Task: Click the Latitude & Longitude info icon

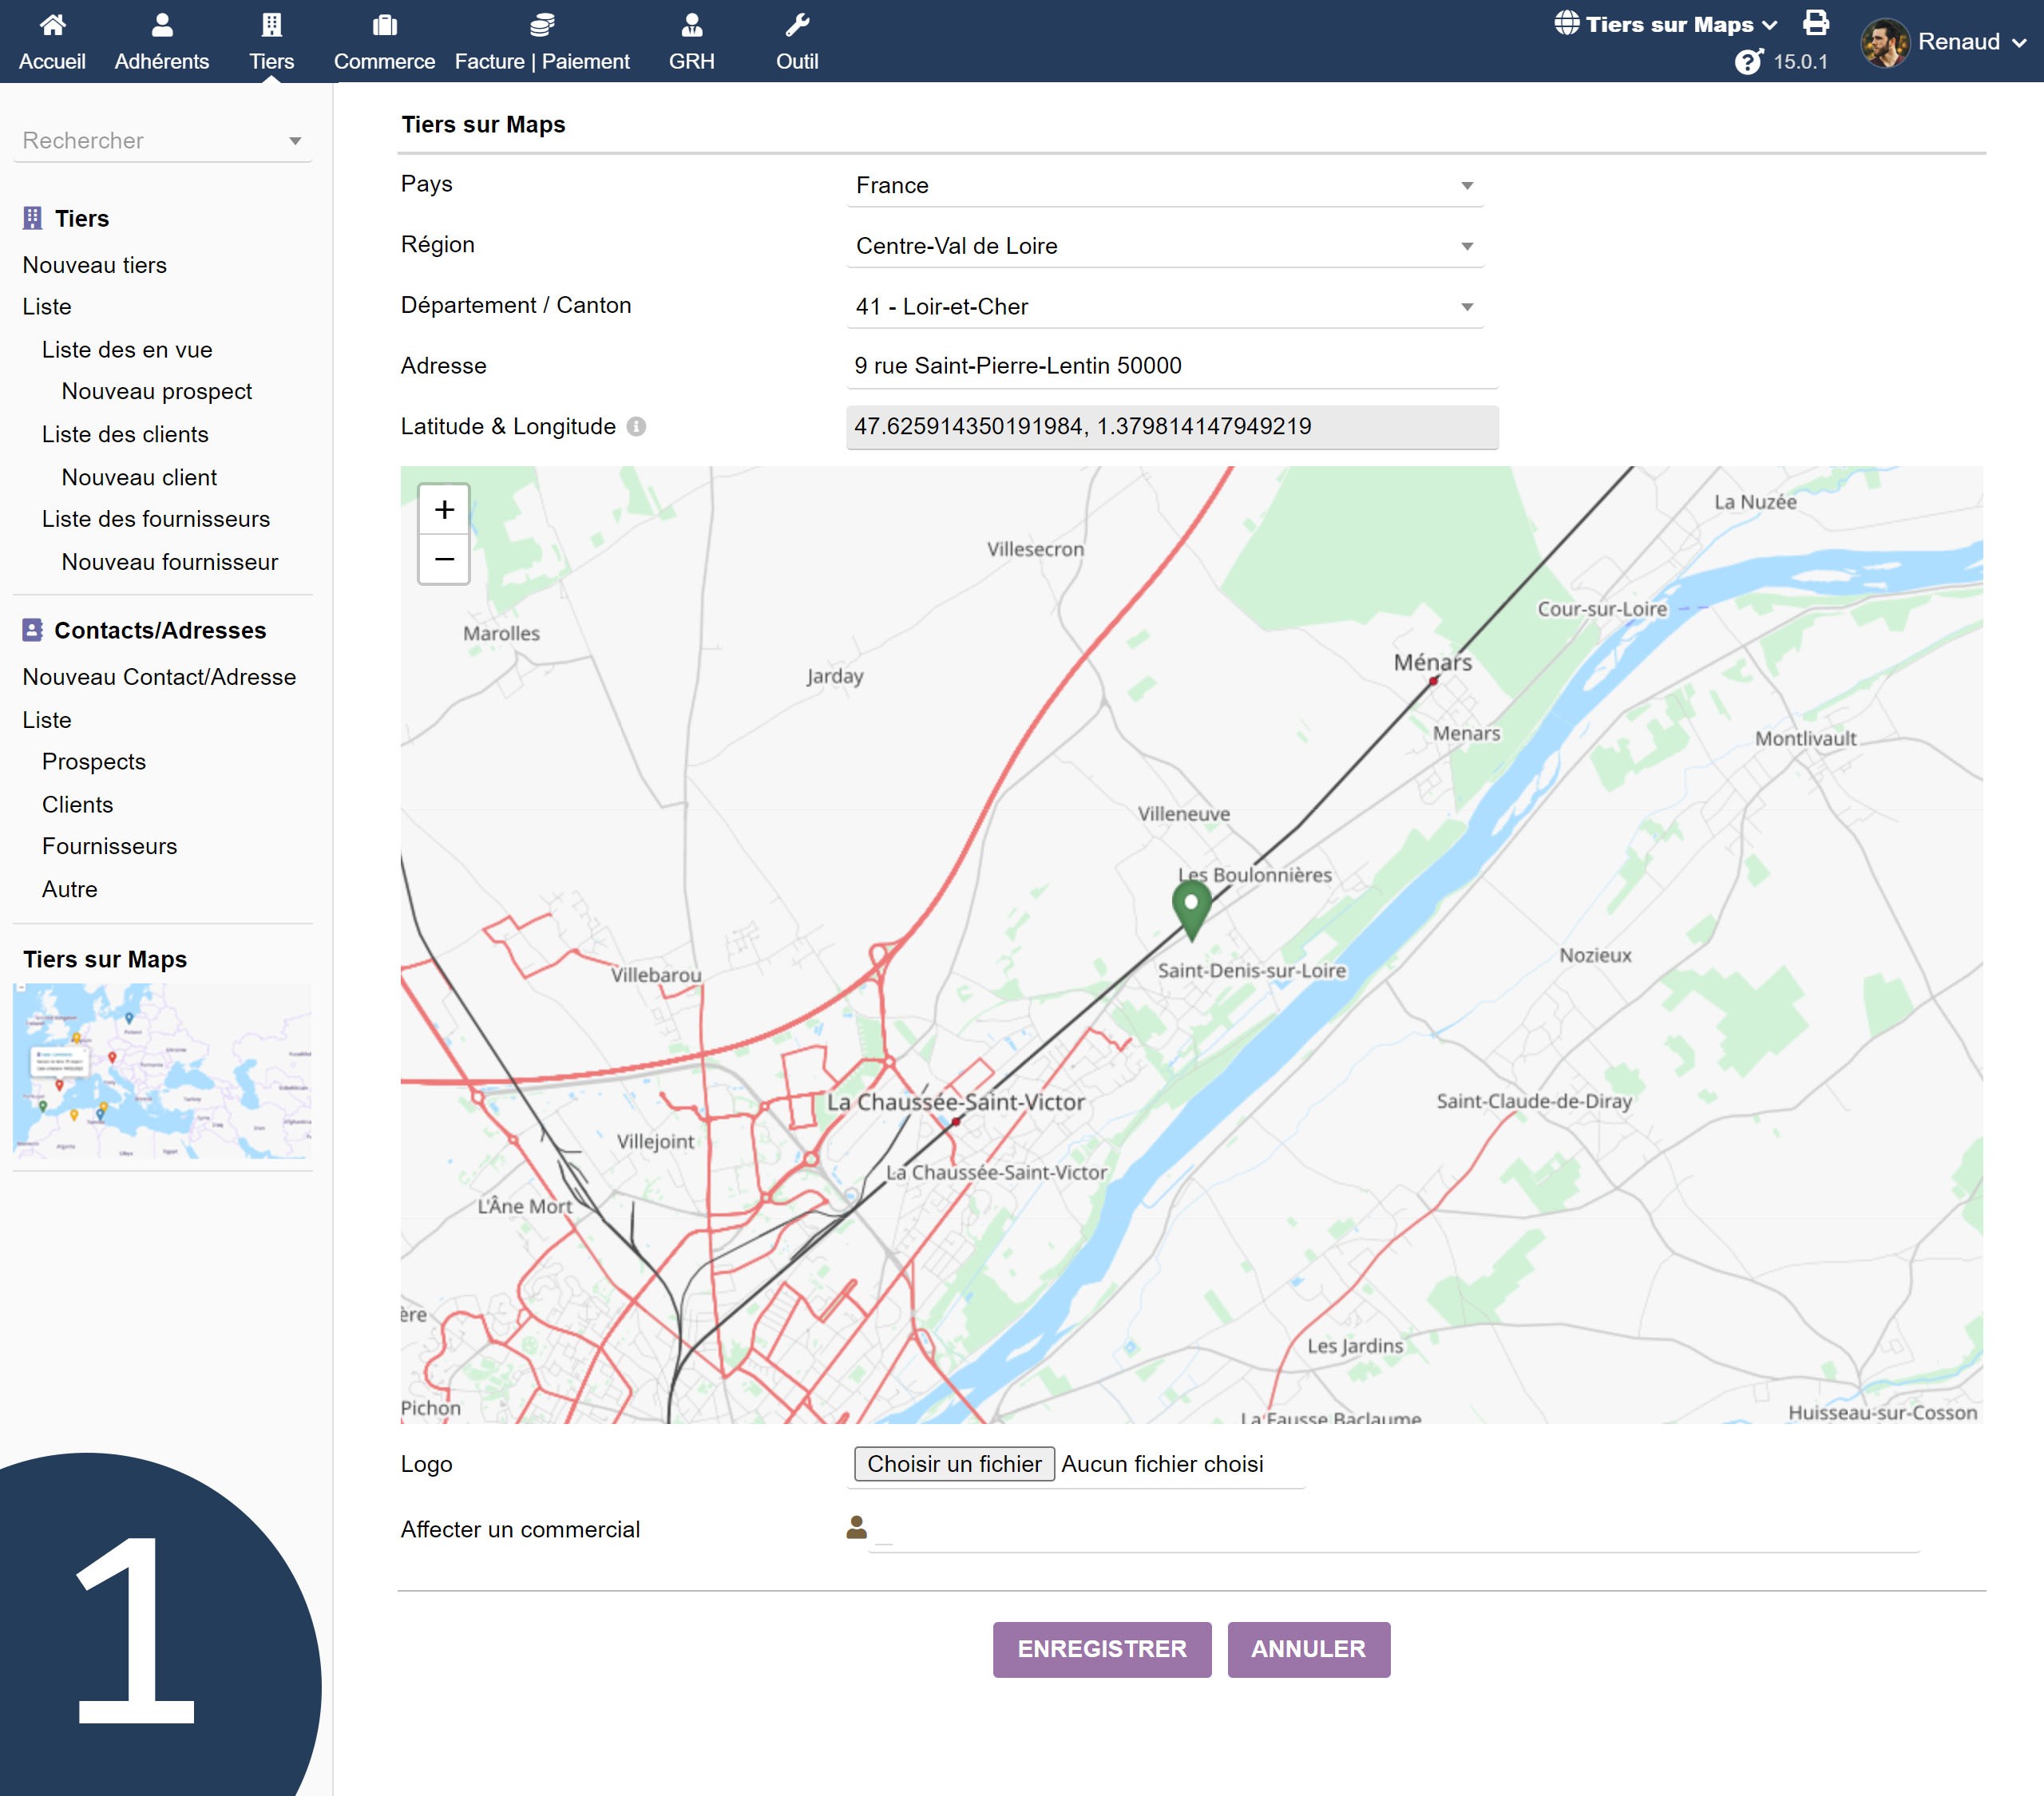Action: coord(636,427)
